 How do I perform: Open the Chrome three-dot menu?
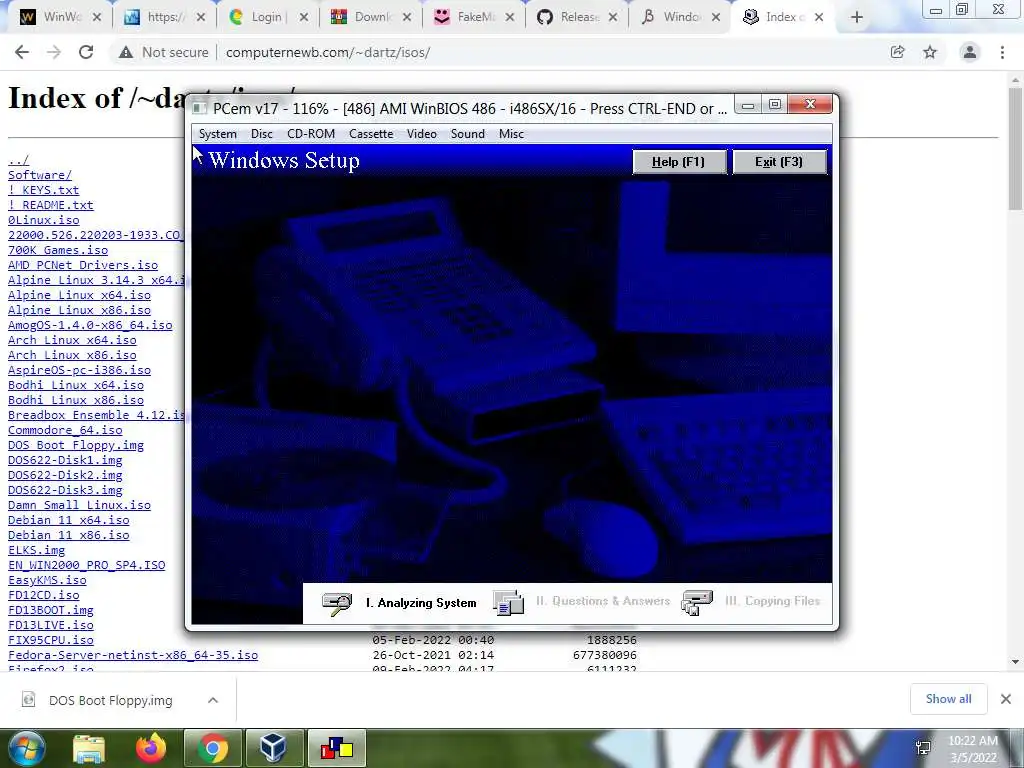pyautogui.click(x=1002, y=52)
